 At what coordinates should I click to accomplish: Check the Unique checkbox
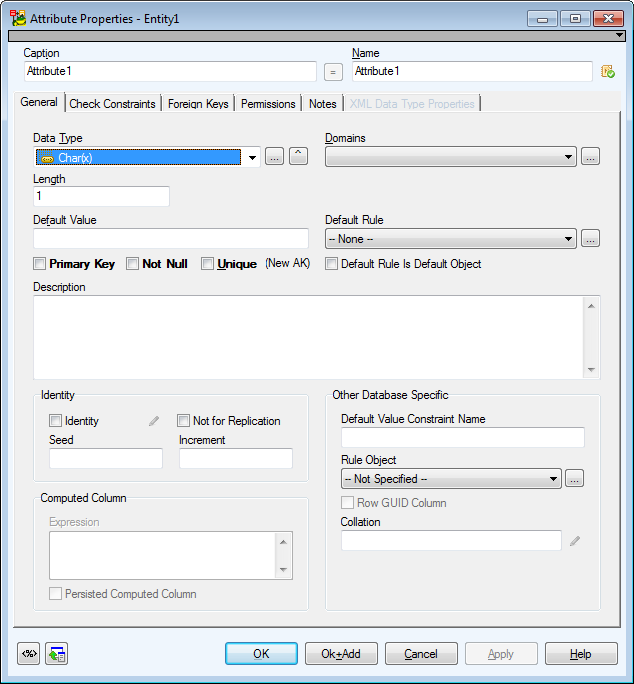tap(207, 263)
